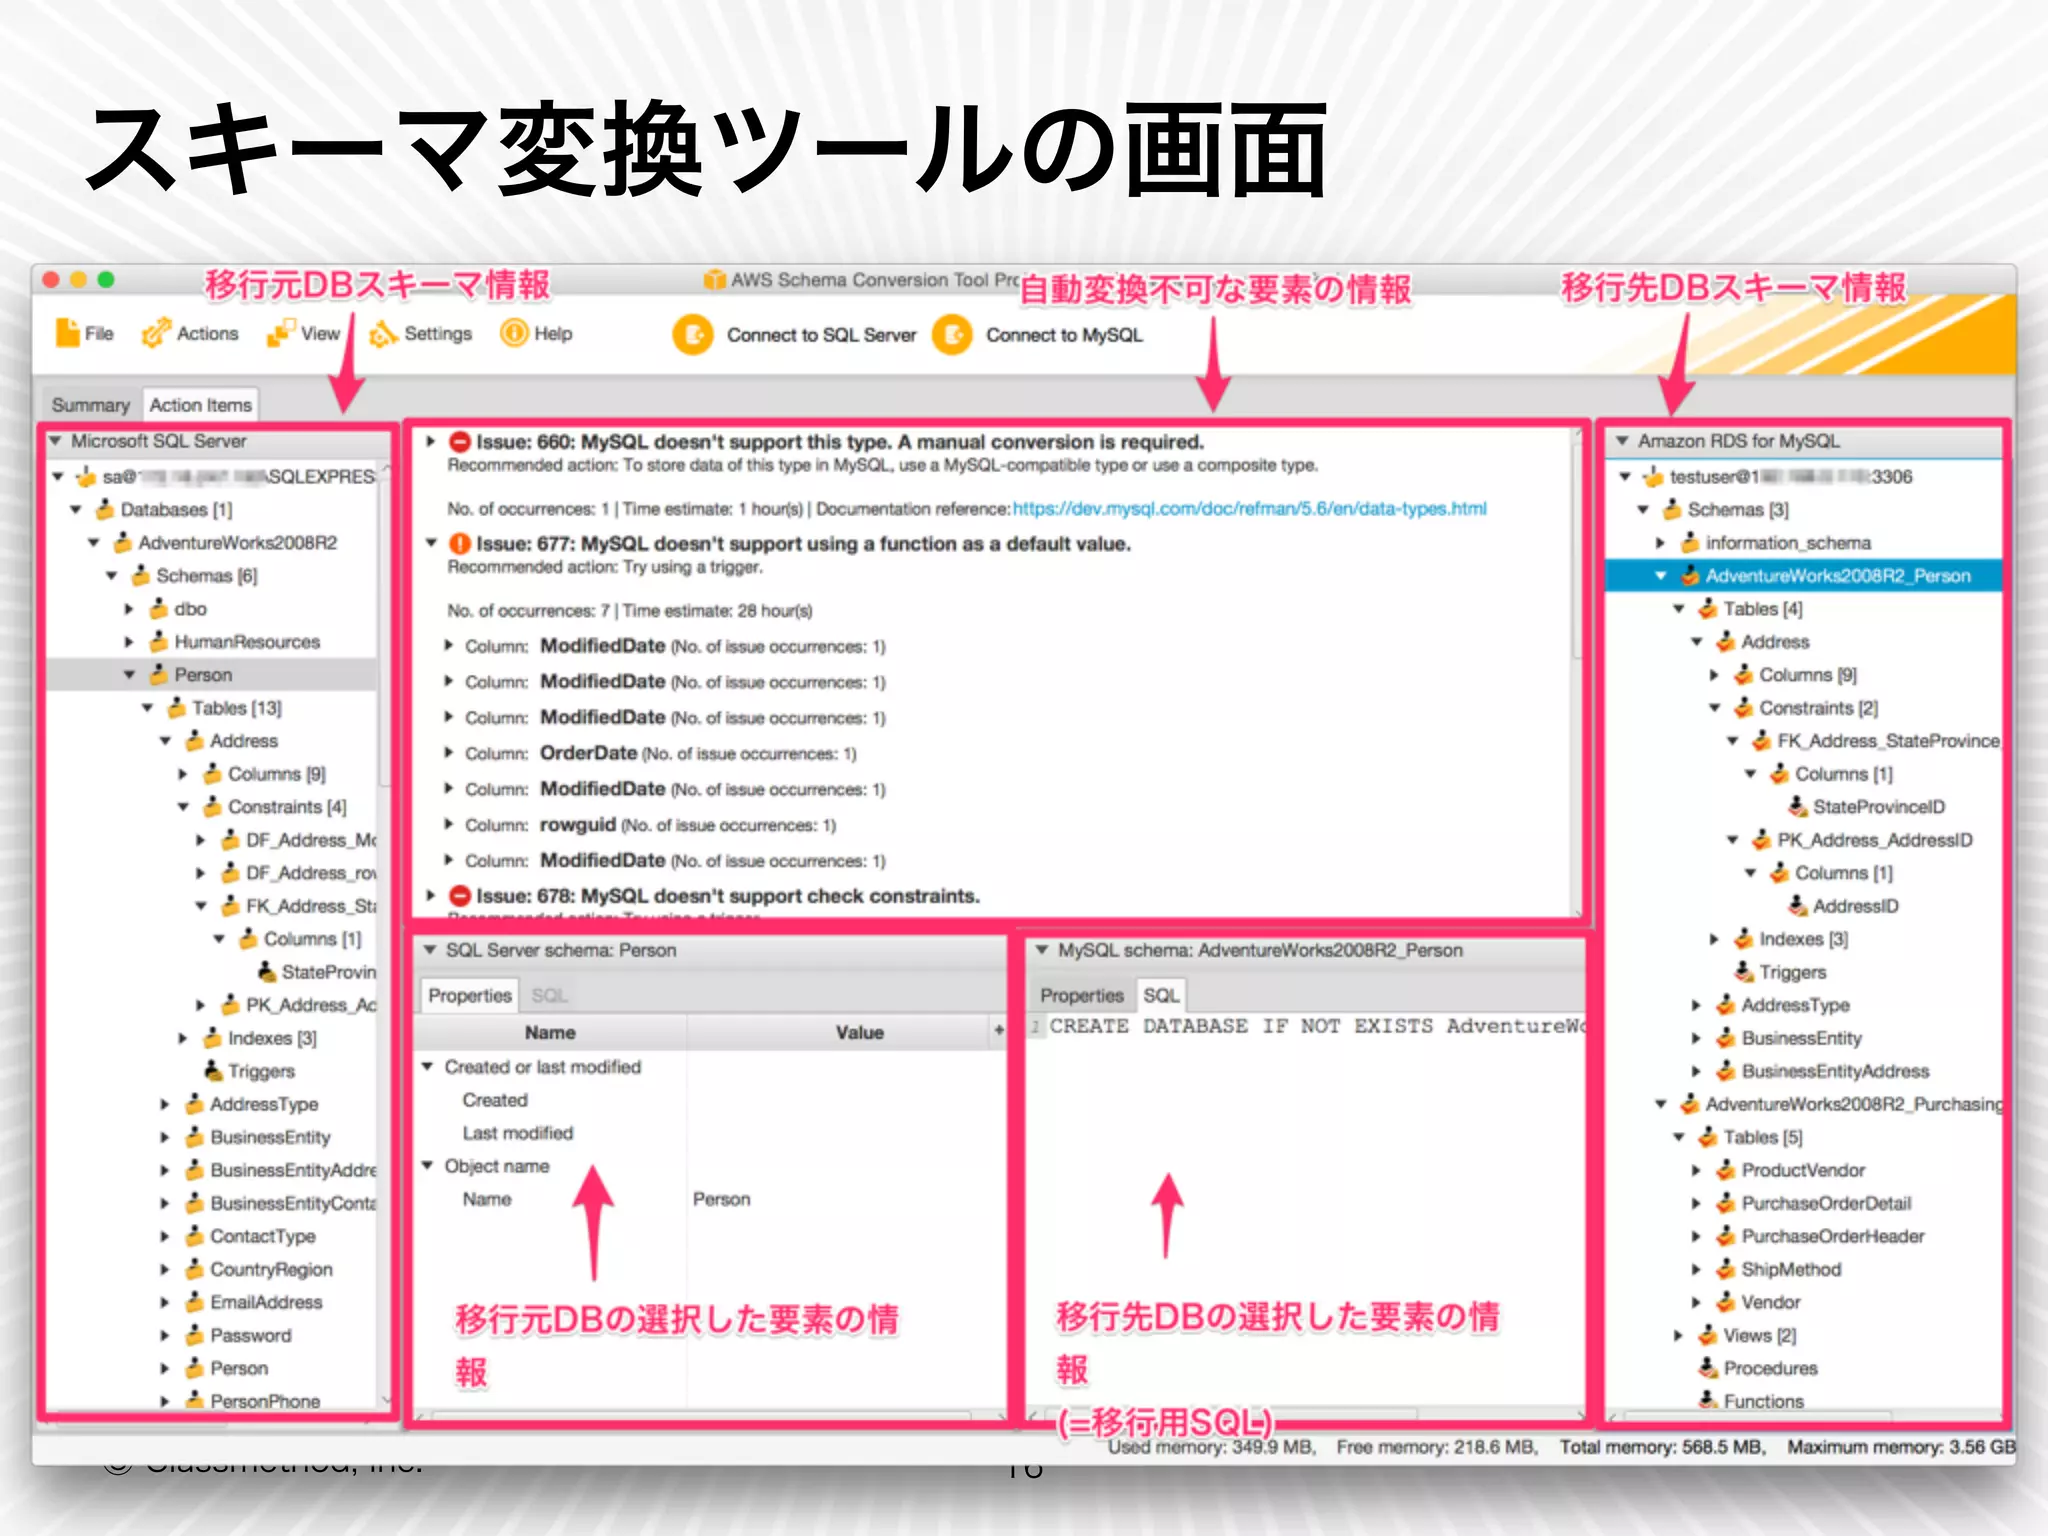Click Connect to MySQL icon

pyautogui.click(x=953, y=335)
